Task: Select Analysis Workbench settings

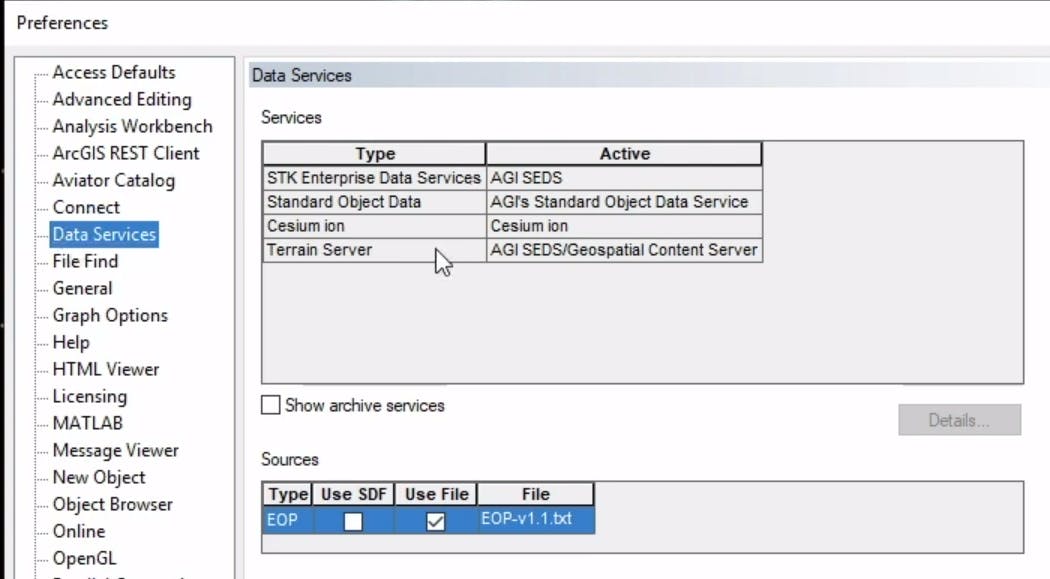Action: [x=131, y=126]
